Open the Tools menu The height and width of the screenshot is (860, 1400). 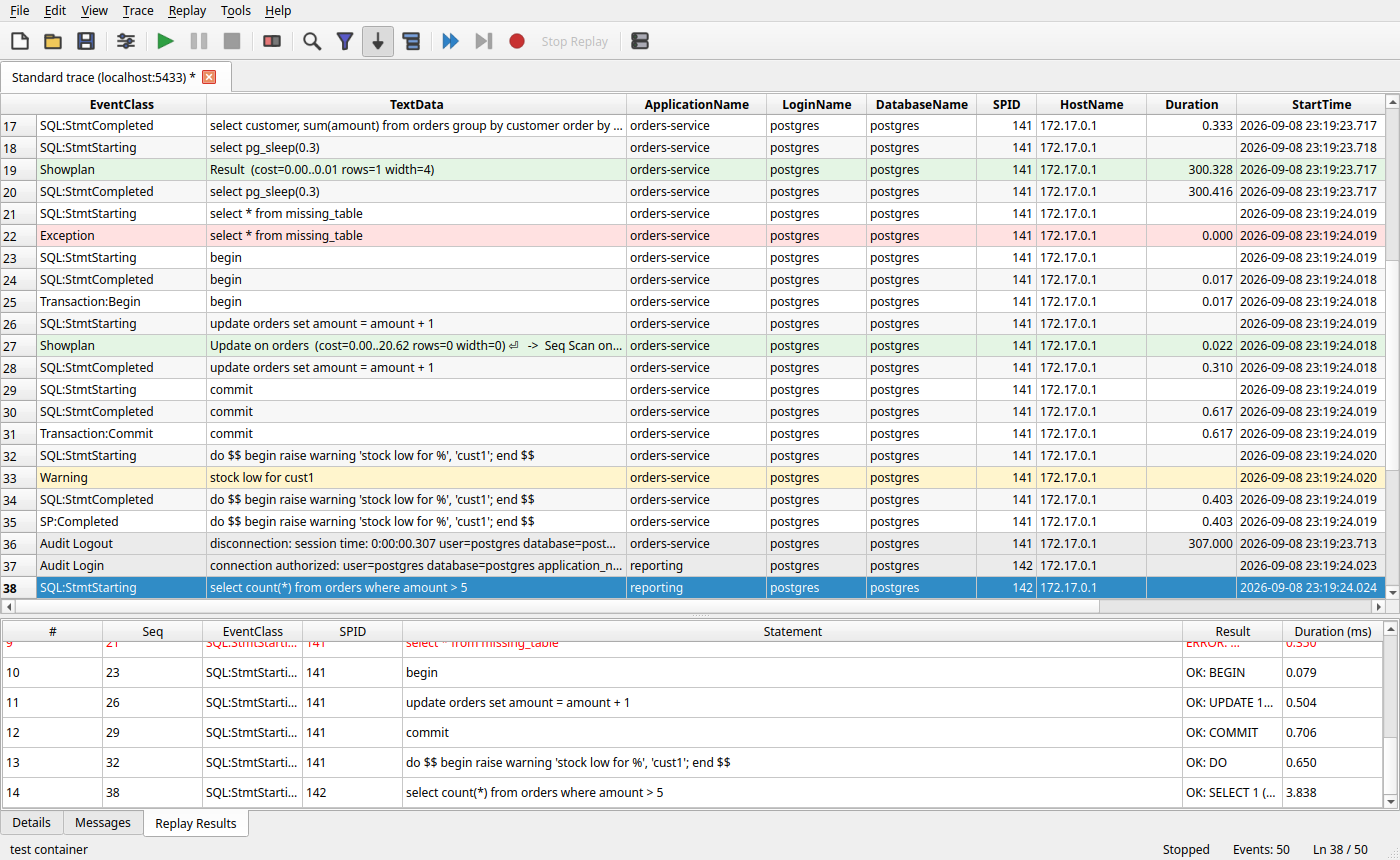[236, 10]
